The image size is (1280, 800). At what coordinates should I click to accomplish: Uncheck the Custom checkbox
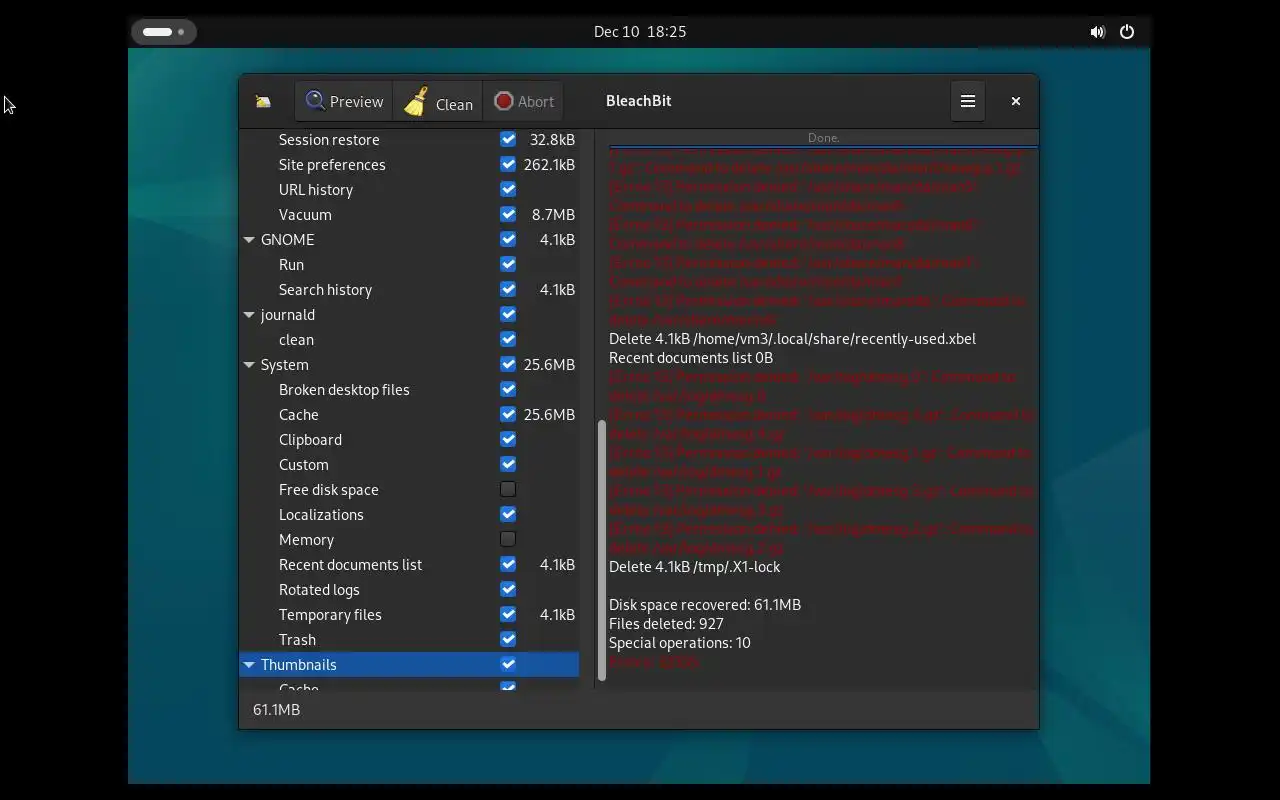[508, 464]
